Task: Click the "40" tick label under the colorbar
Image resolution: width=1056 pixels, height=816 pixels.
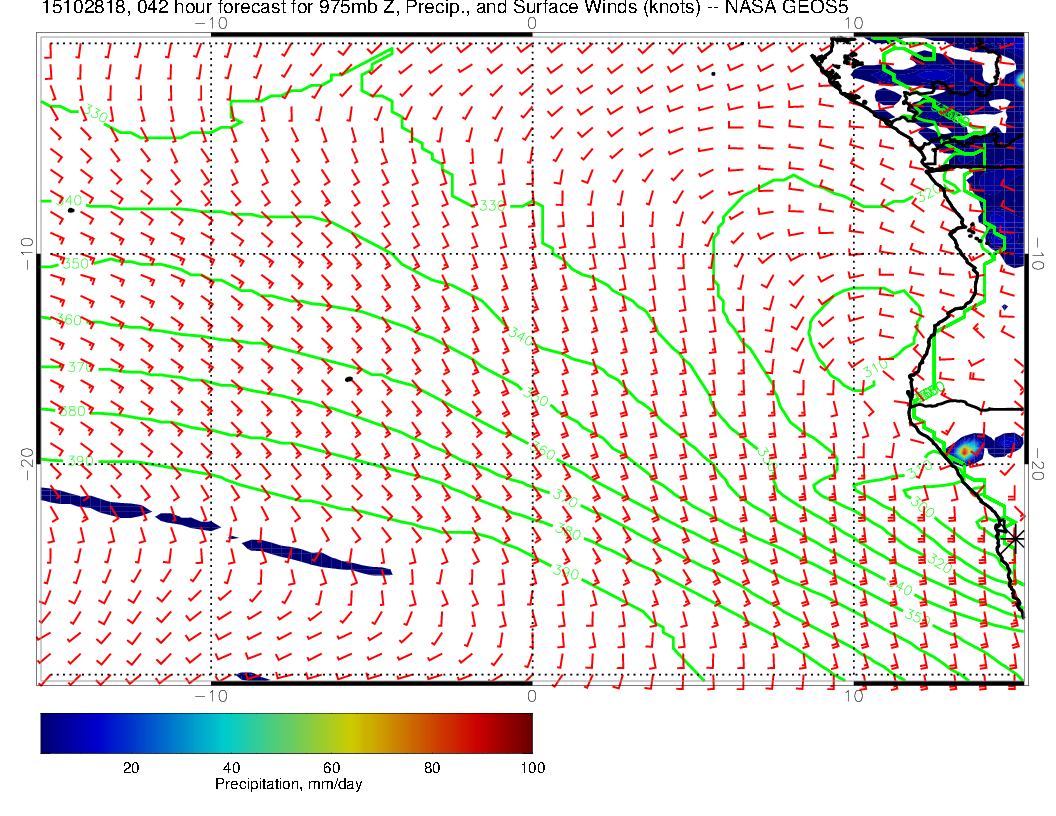Action: pos(231,768)
